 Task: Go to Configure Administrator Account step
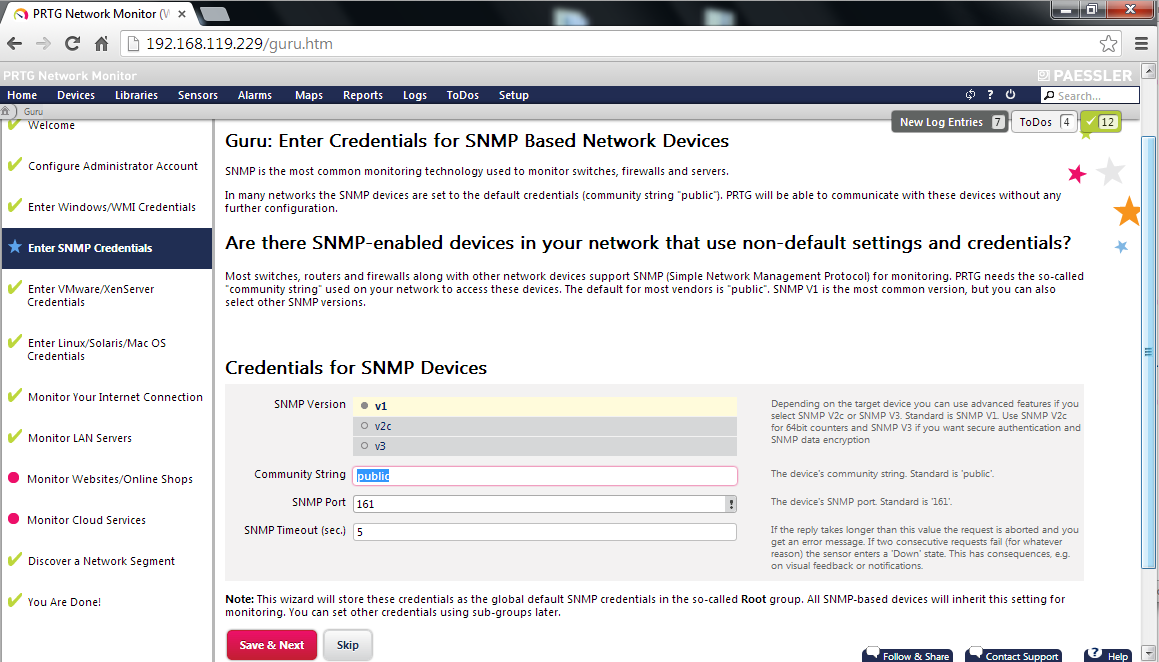(x=113, y=166)
